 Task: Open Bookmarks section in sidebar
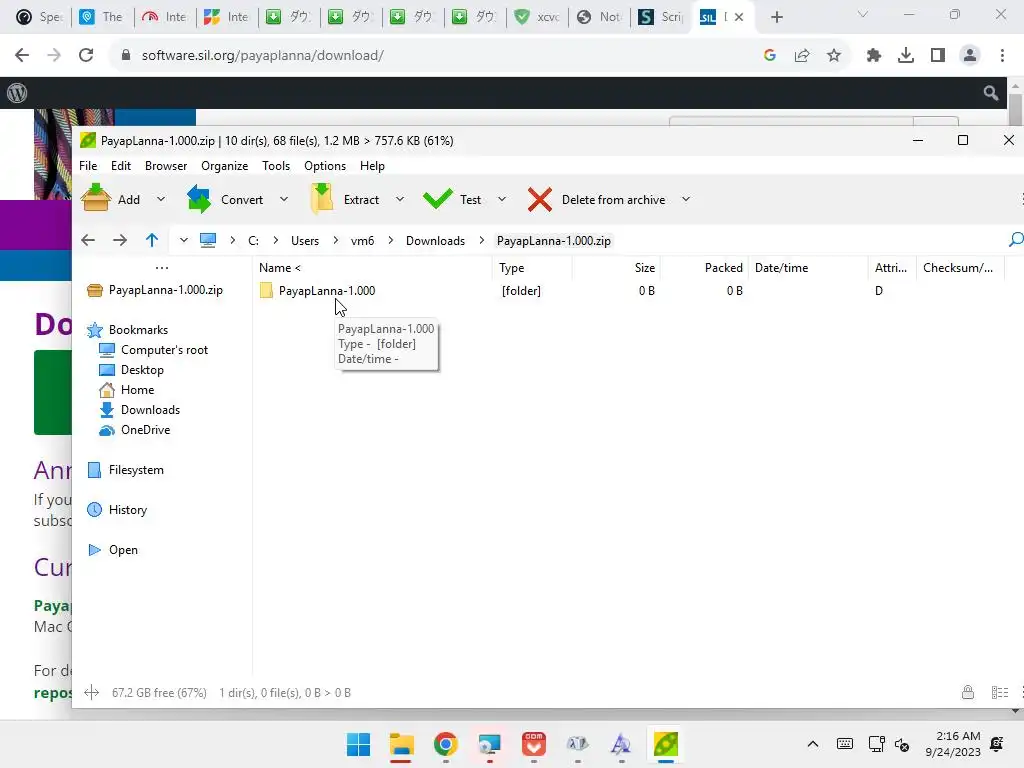(138, 330)
